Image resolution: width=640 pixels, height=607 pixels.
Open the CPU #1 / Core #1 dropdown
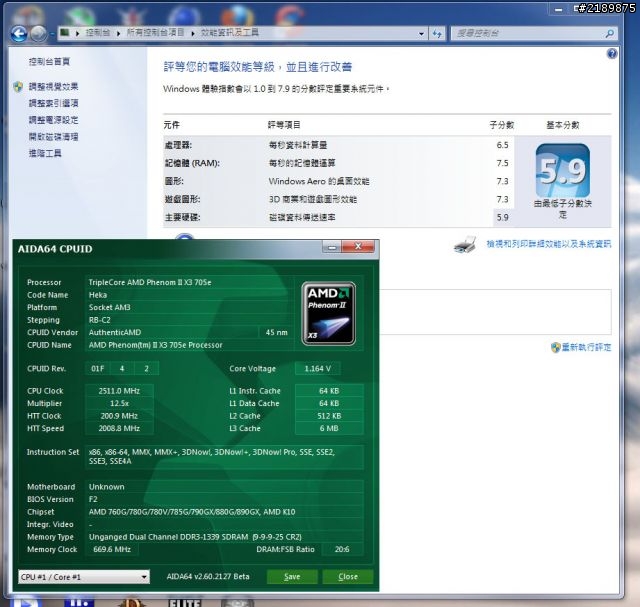[84, 577]
